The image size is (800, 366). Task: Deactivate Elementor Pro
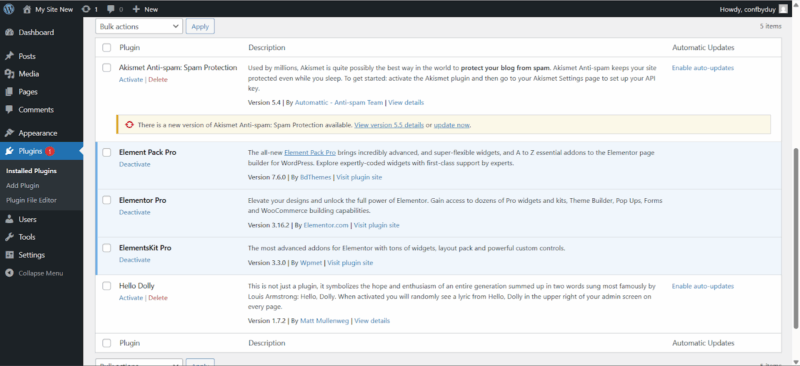click(x=135, y=212)
